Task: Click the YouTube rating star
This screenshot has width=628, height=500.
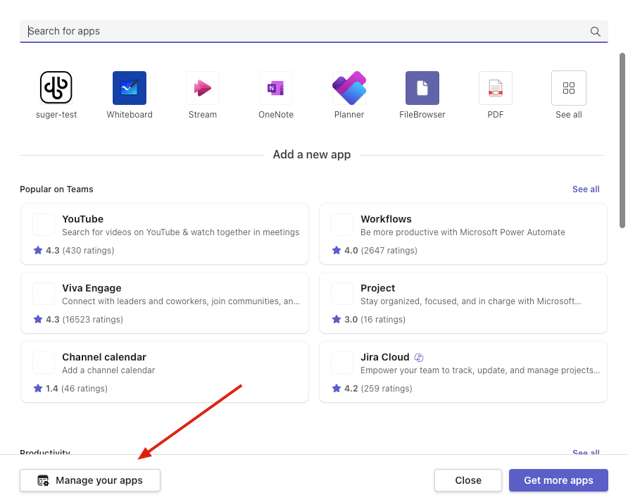Action: pos(38,250)
